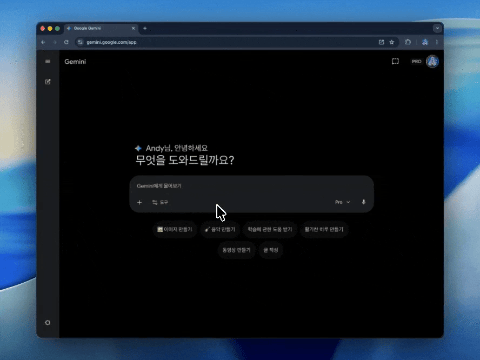Select the 이미지 만들기 suggestion chip

175,229
